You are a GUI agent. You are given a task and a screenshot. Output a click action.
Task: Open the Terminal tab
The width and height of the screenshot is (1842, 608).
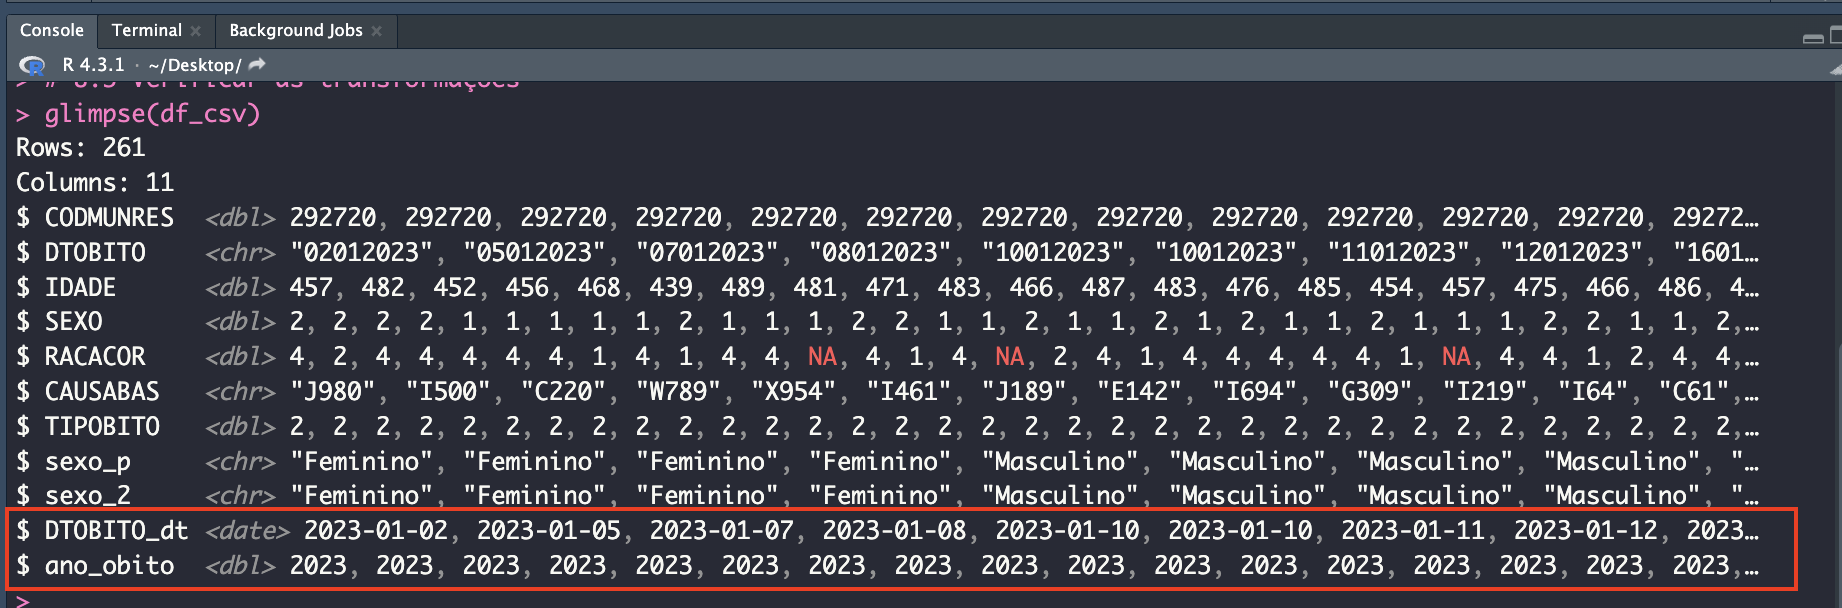coord(146,30)
